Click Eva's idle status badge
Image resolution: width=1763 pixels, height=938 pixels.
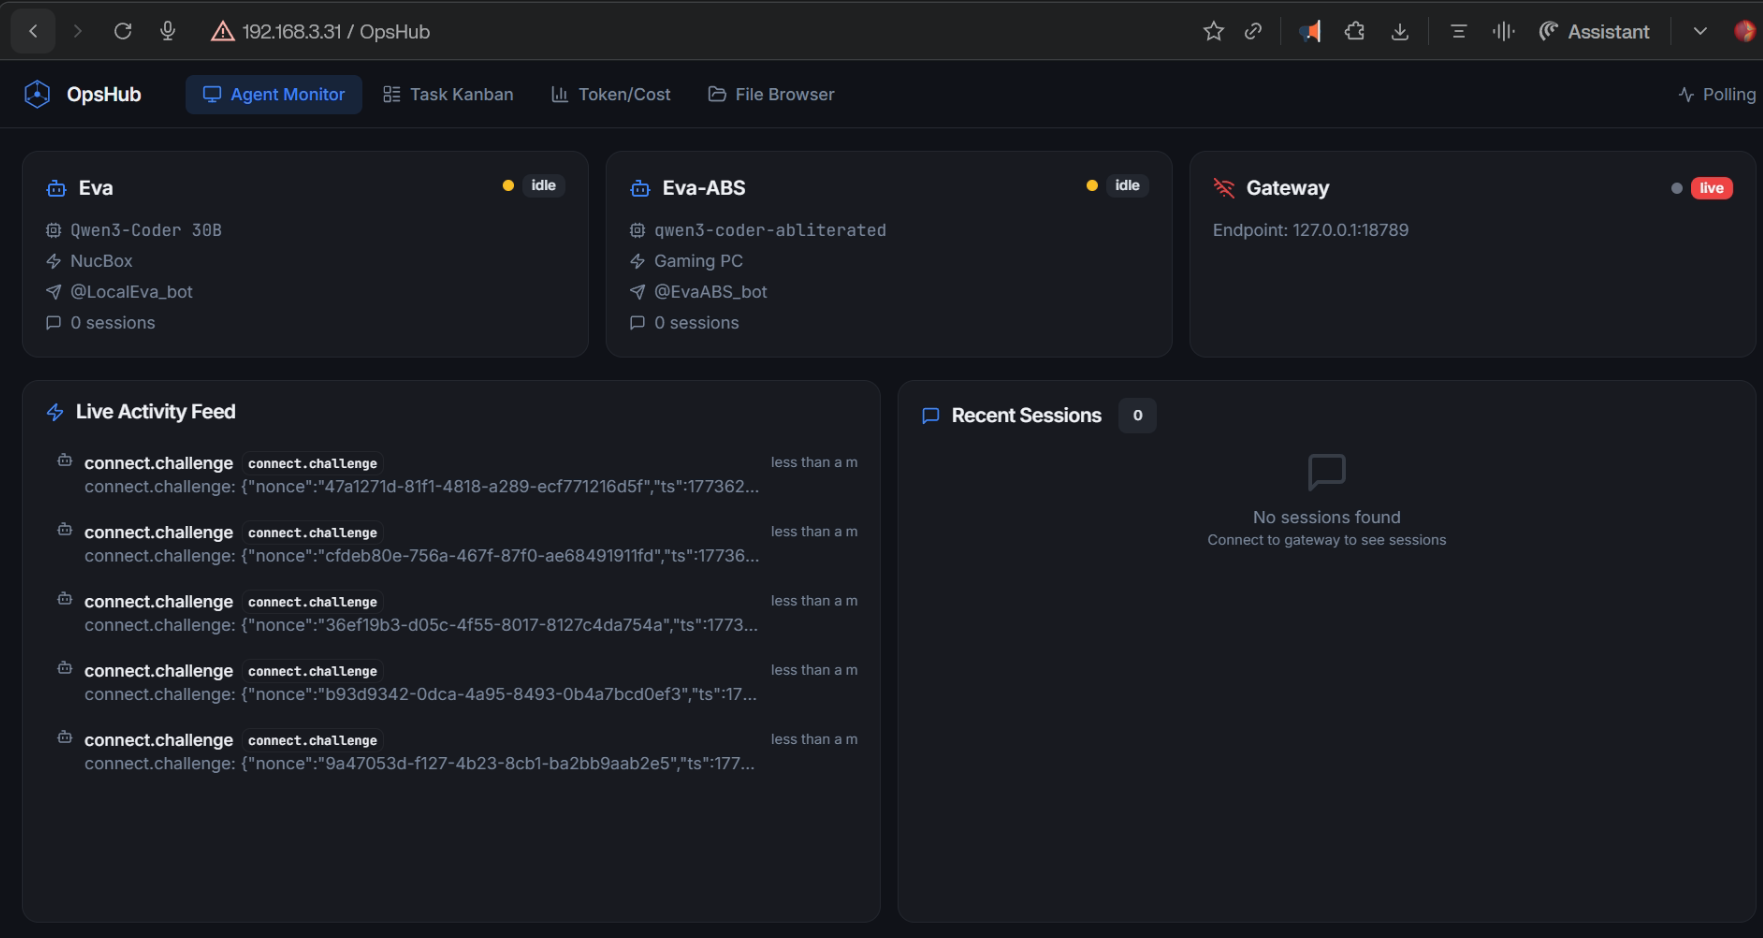[543, 186]
